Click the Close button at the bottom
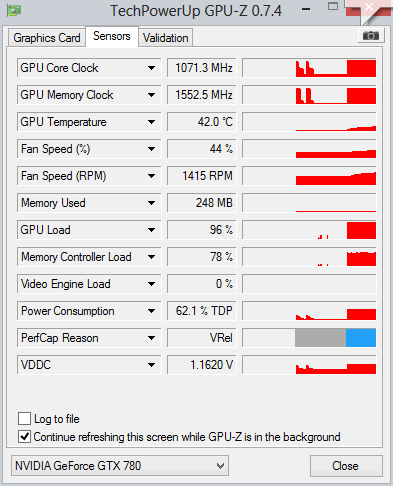The height and width of the screenshot is (486, 393). (x=346, y=466)
